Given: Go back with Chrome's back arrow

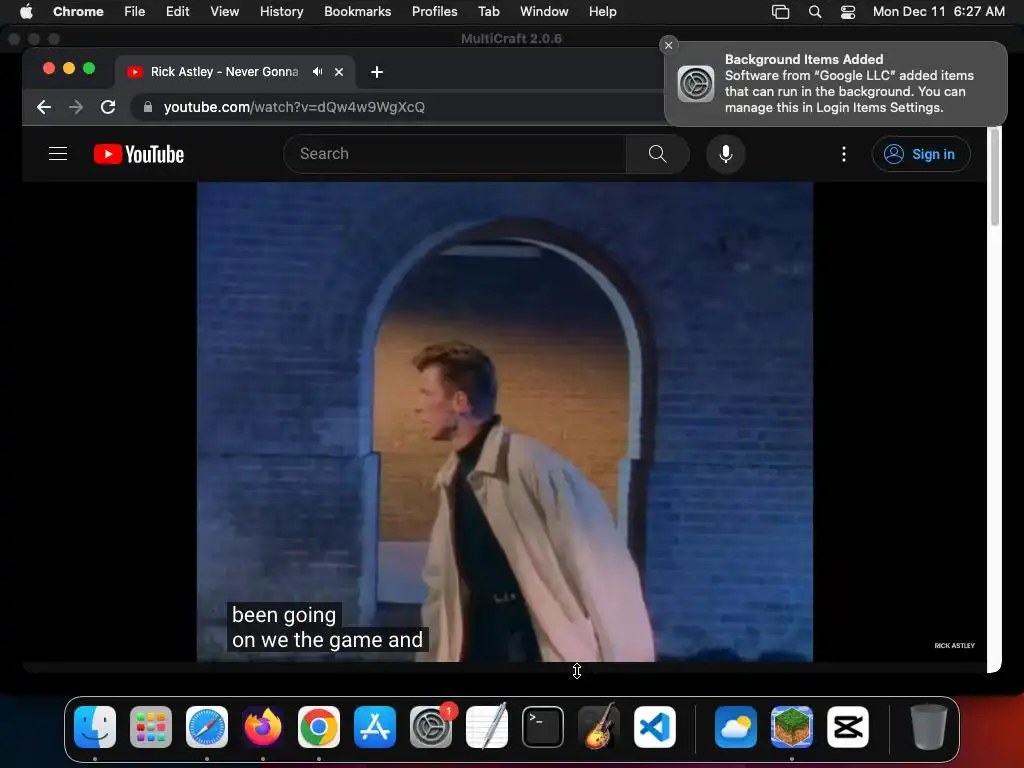Looking at the screenshot, I should coord(44,107).
